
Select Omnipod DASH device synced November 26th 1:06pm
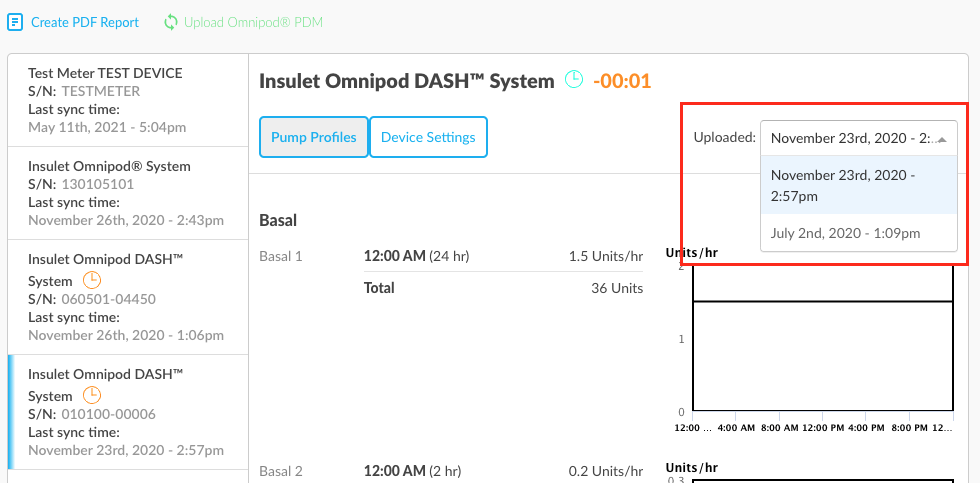tap(128, 297)
